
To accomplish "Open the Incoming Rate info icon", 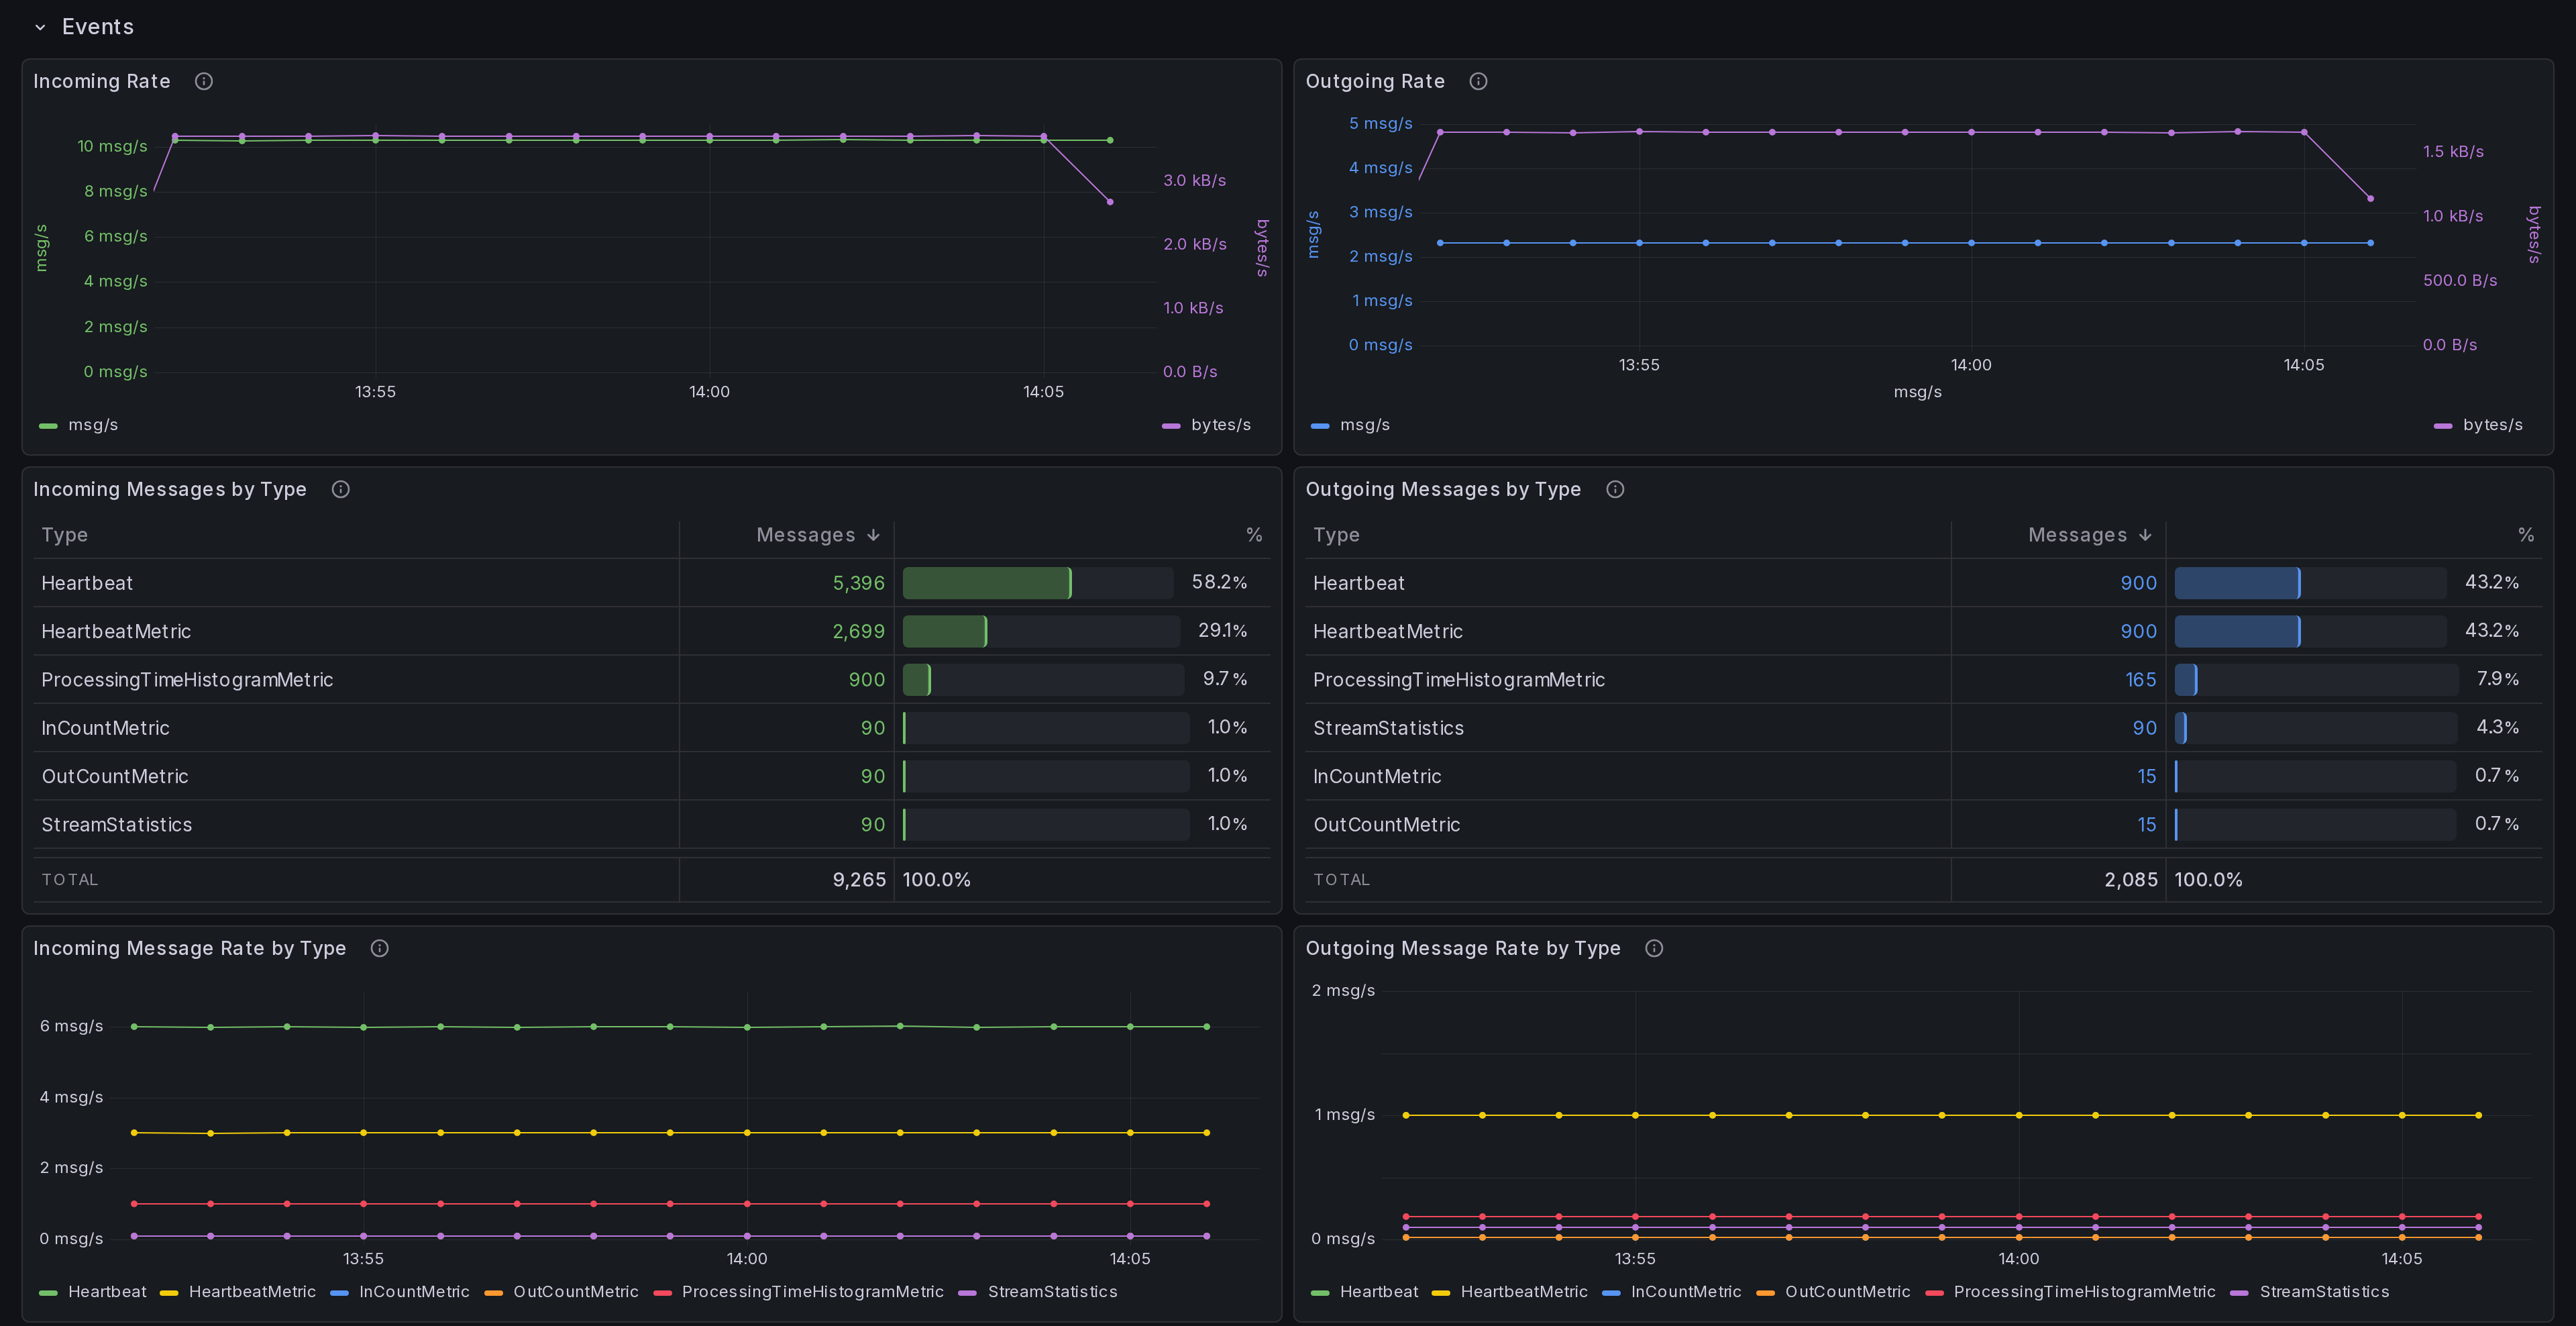I will click(x=204, y=81).
